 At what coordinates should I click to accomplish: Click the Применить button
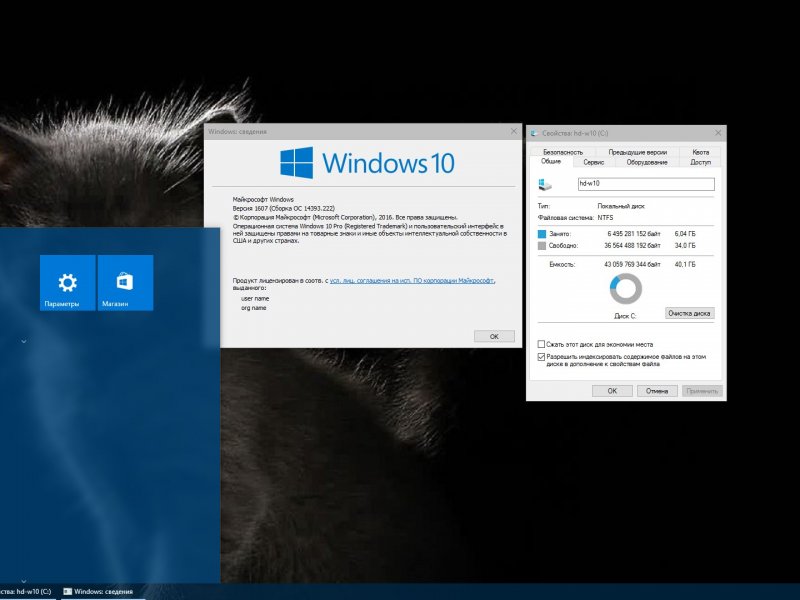(702, 391)
